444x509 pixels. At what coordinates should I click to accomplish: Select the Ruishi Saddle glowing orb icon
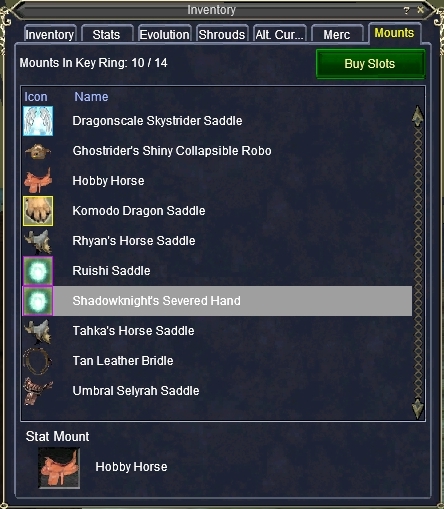38,271
